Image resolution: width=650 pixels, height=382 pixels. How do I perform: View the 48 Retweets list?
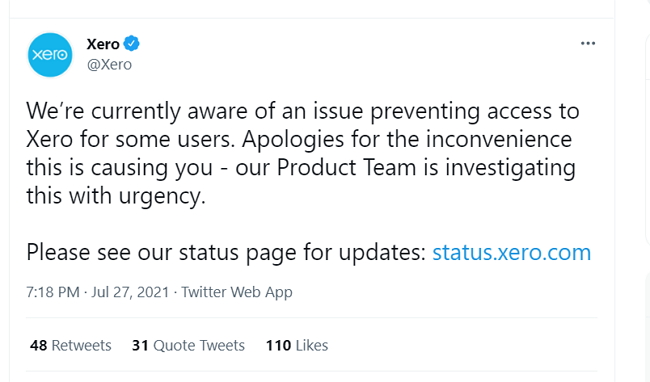pos(70,346)
